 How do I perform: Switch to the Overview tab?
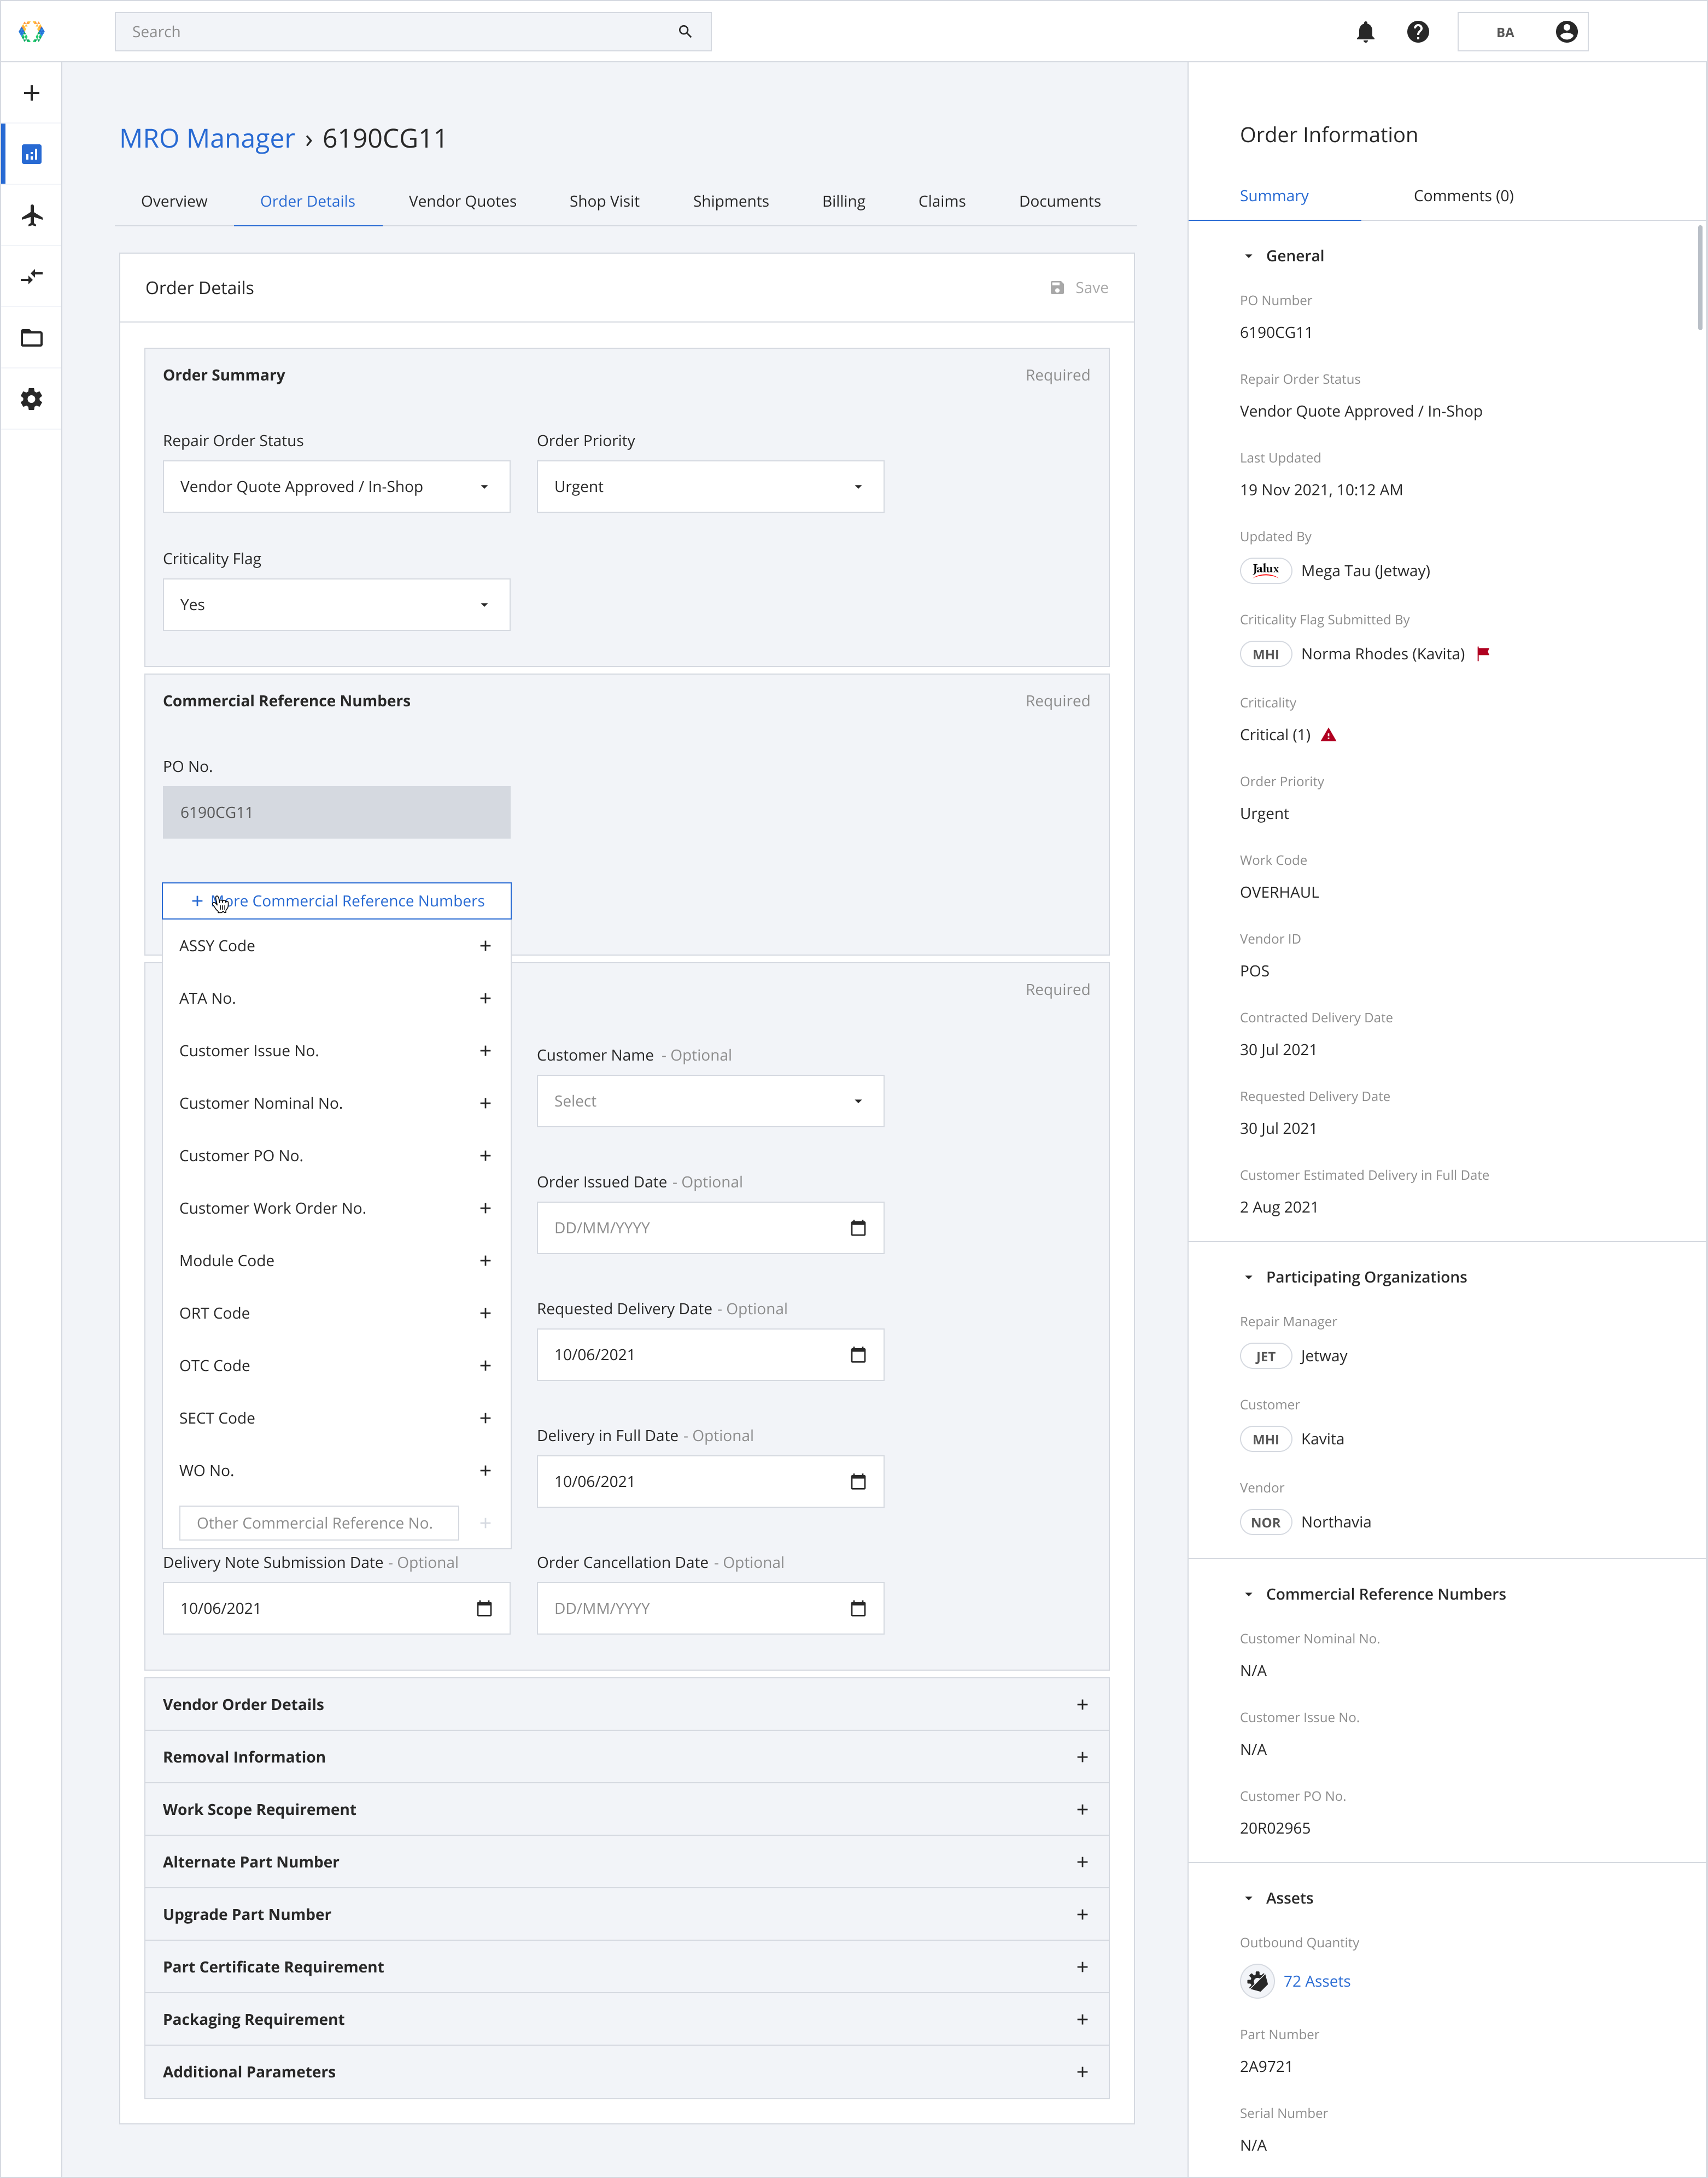tap(174, 201)
